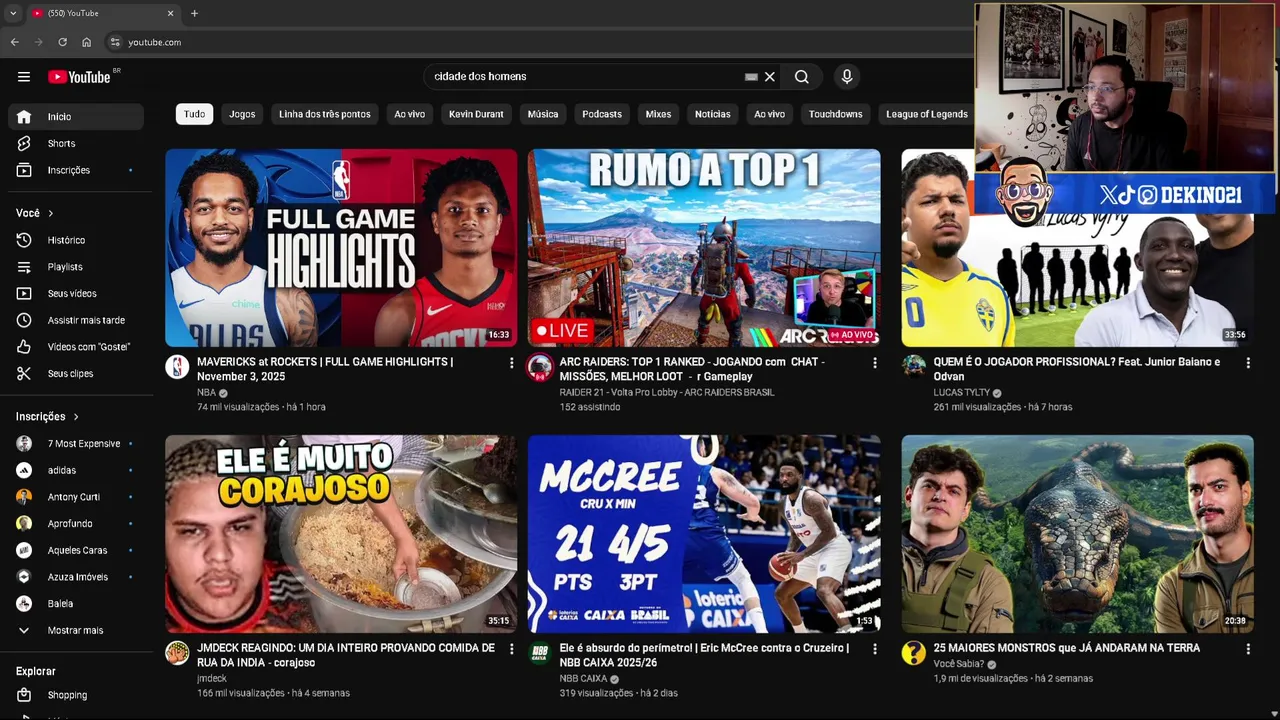Screen dimensions: 1280x720
Task: Open the YouTube hamburger guide menu
Action: (24, 77)
